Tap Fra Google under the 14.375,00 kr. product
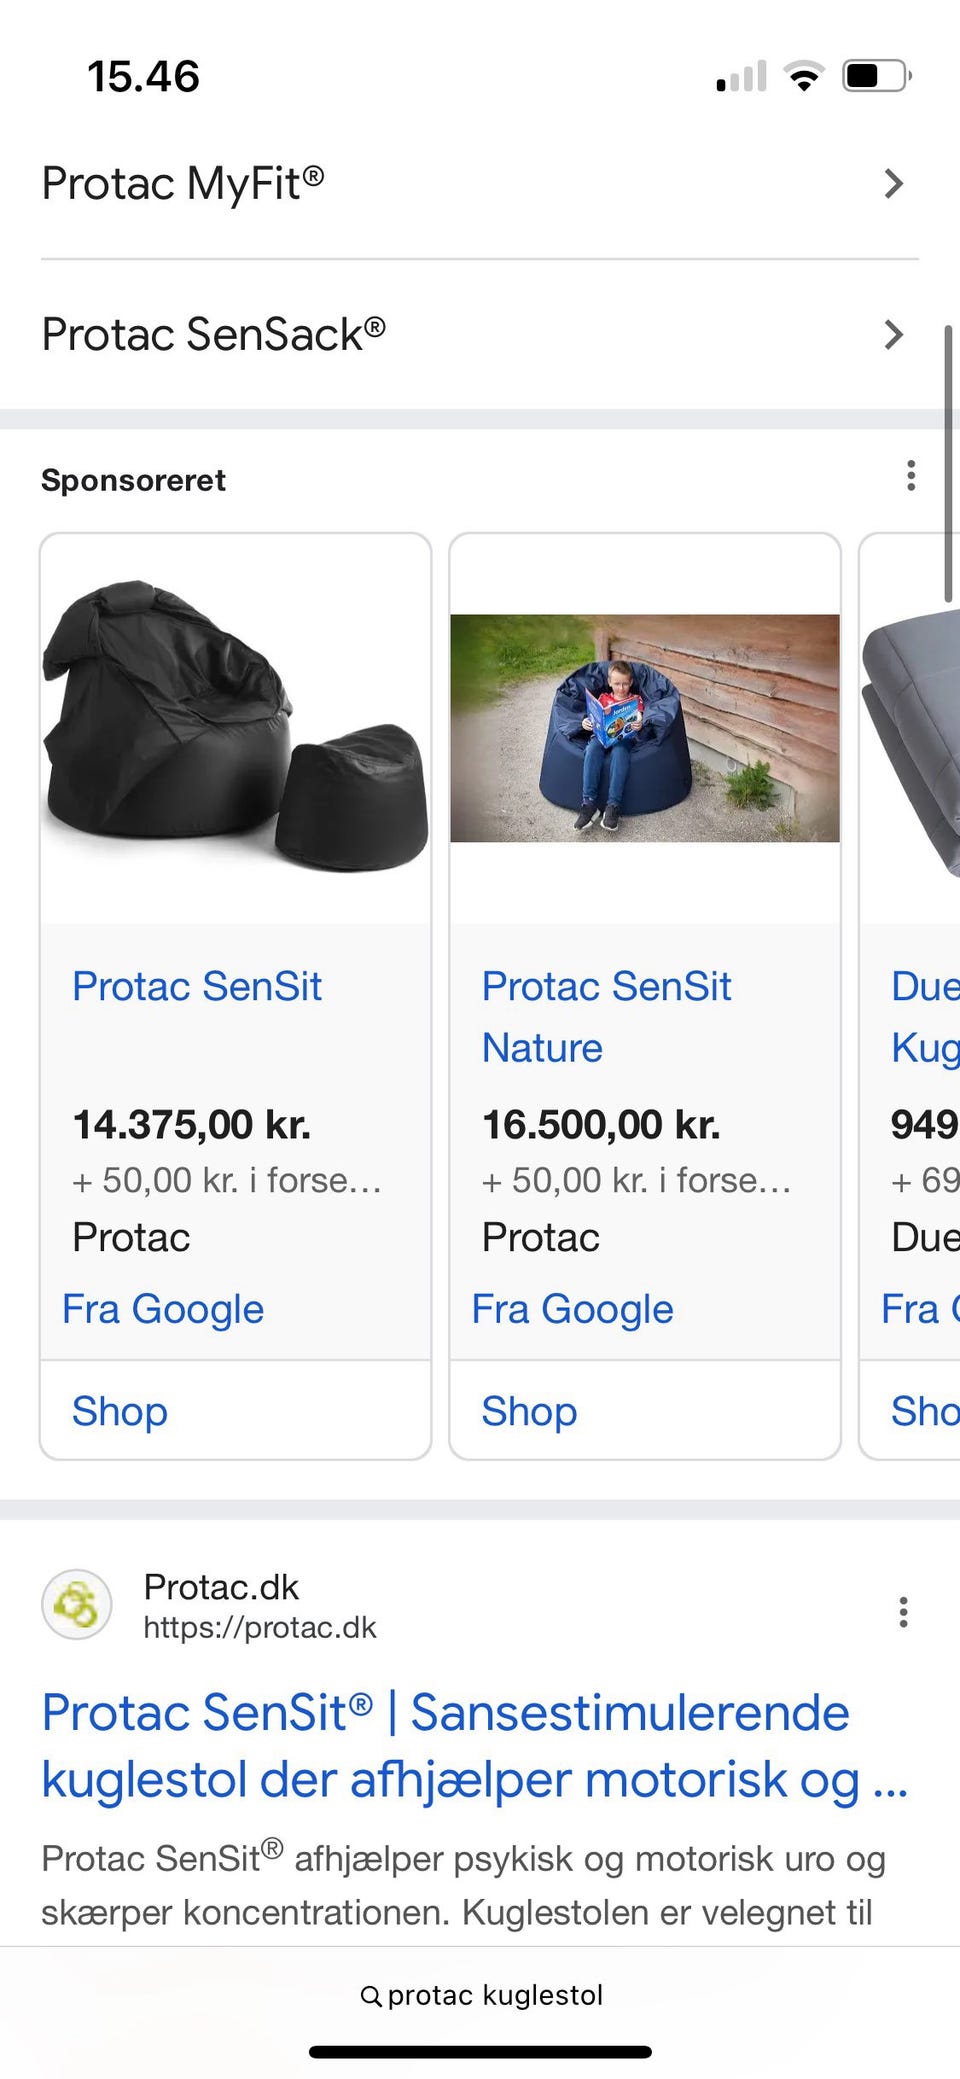This screenshot has height=2079, width=960. (163, 1309)
